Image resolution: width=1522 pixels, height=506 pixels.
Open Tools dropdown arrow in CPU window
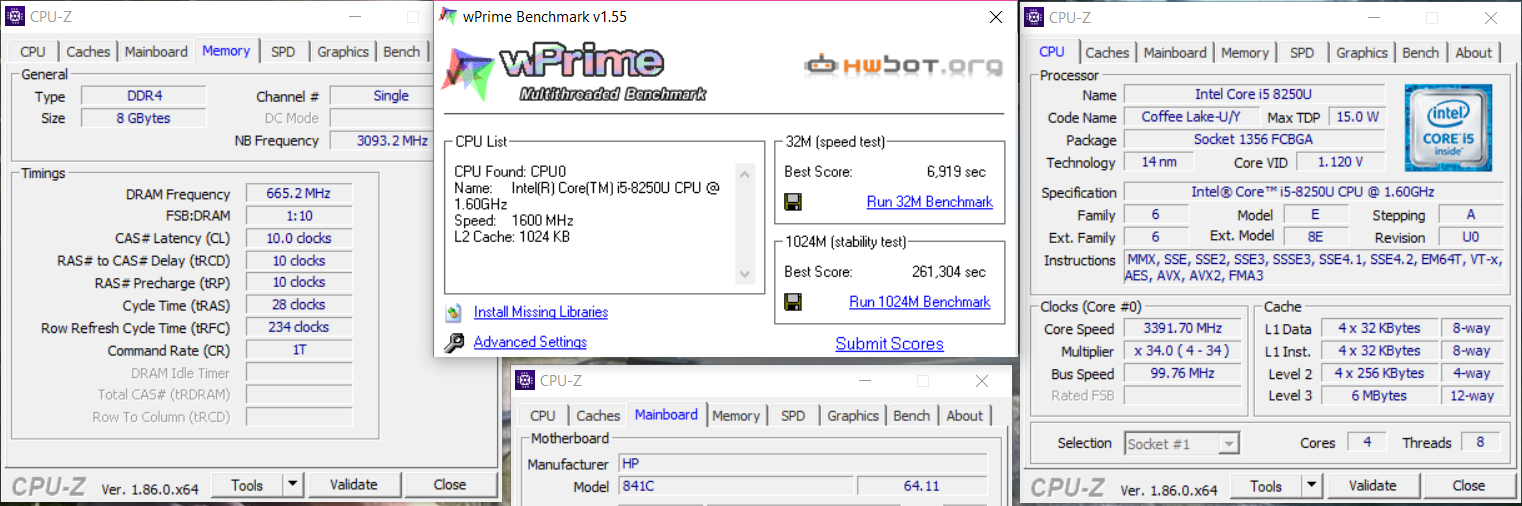(1311, 486)
